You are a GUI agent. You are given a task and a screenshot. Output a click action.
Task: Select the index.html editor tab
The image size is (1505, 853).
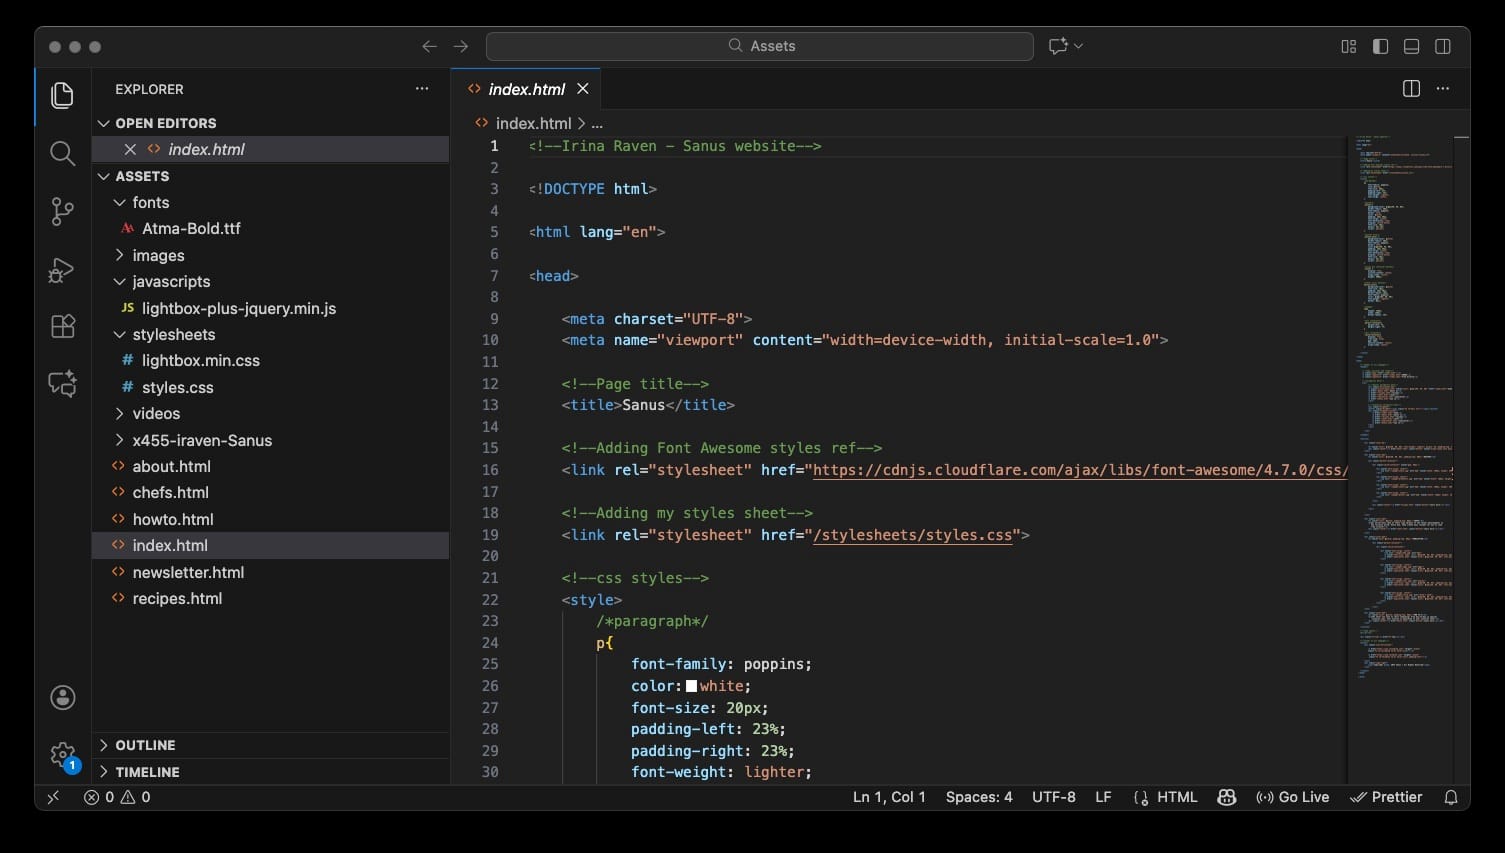(526, 89)
